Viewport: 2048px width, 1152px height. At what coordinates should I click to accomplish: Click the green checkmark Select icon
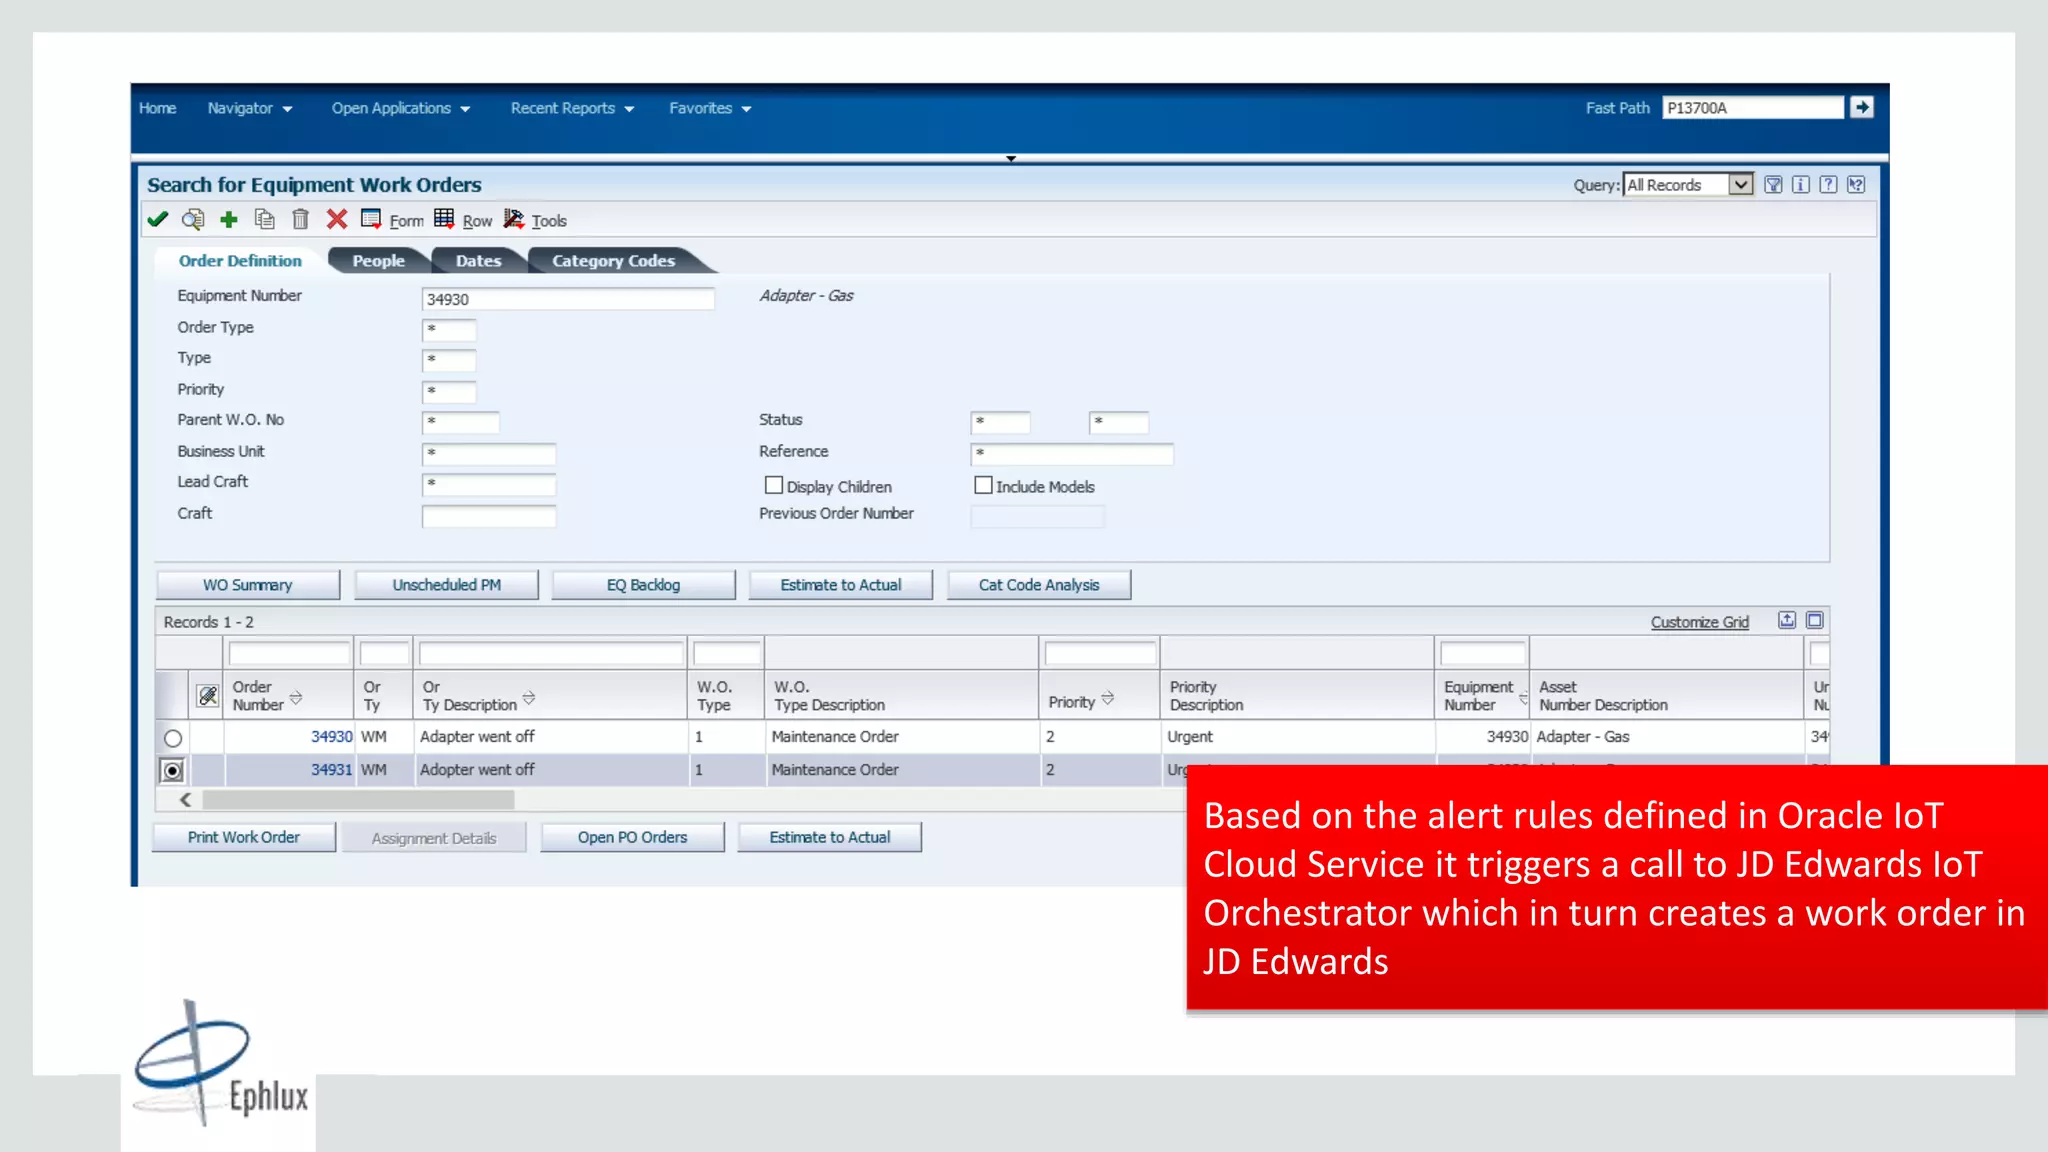(x=158, y=220)
